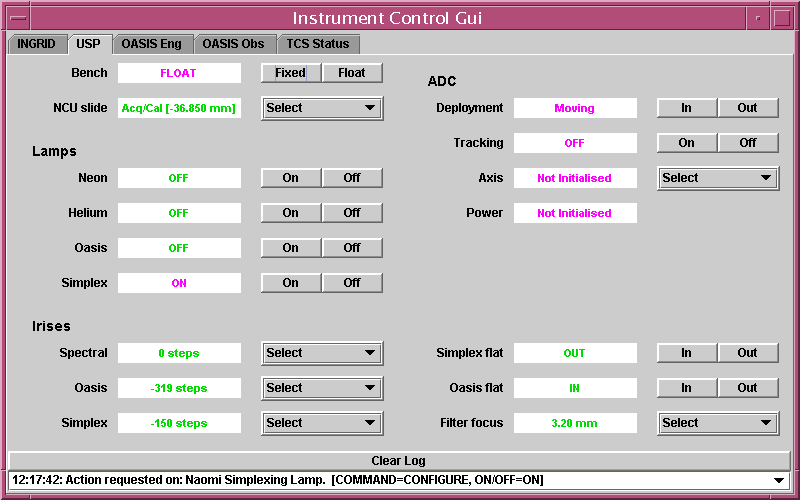Move Simplex flat Out
Screen dimensions: 800x500
point(748,353)
